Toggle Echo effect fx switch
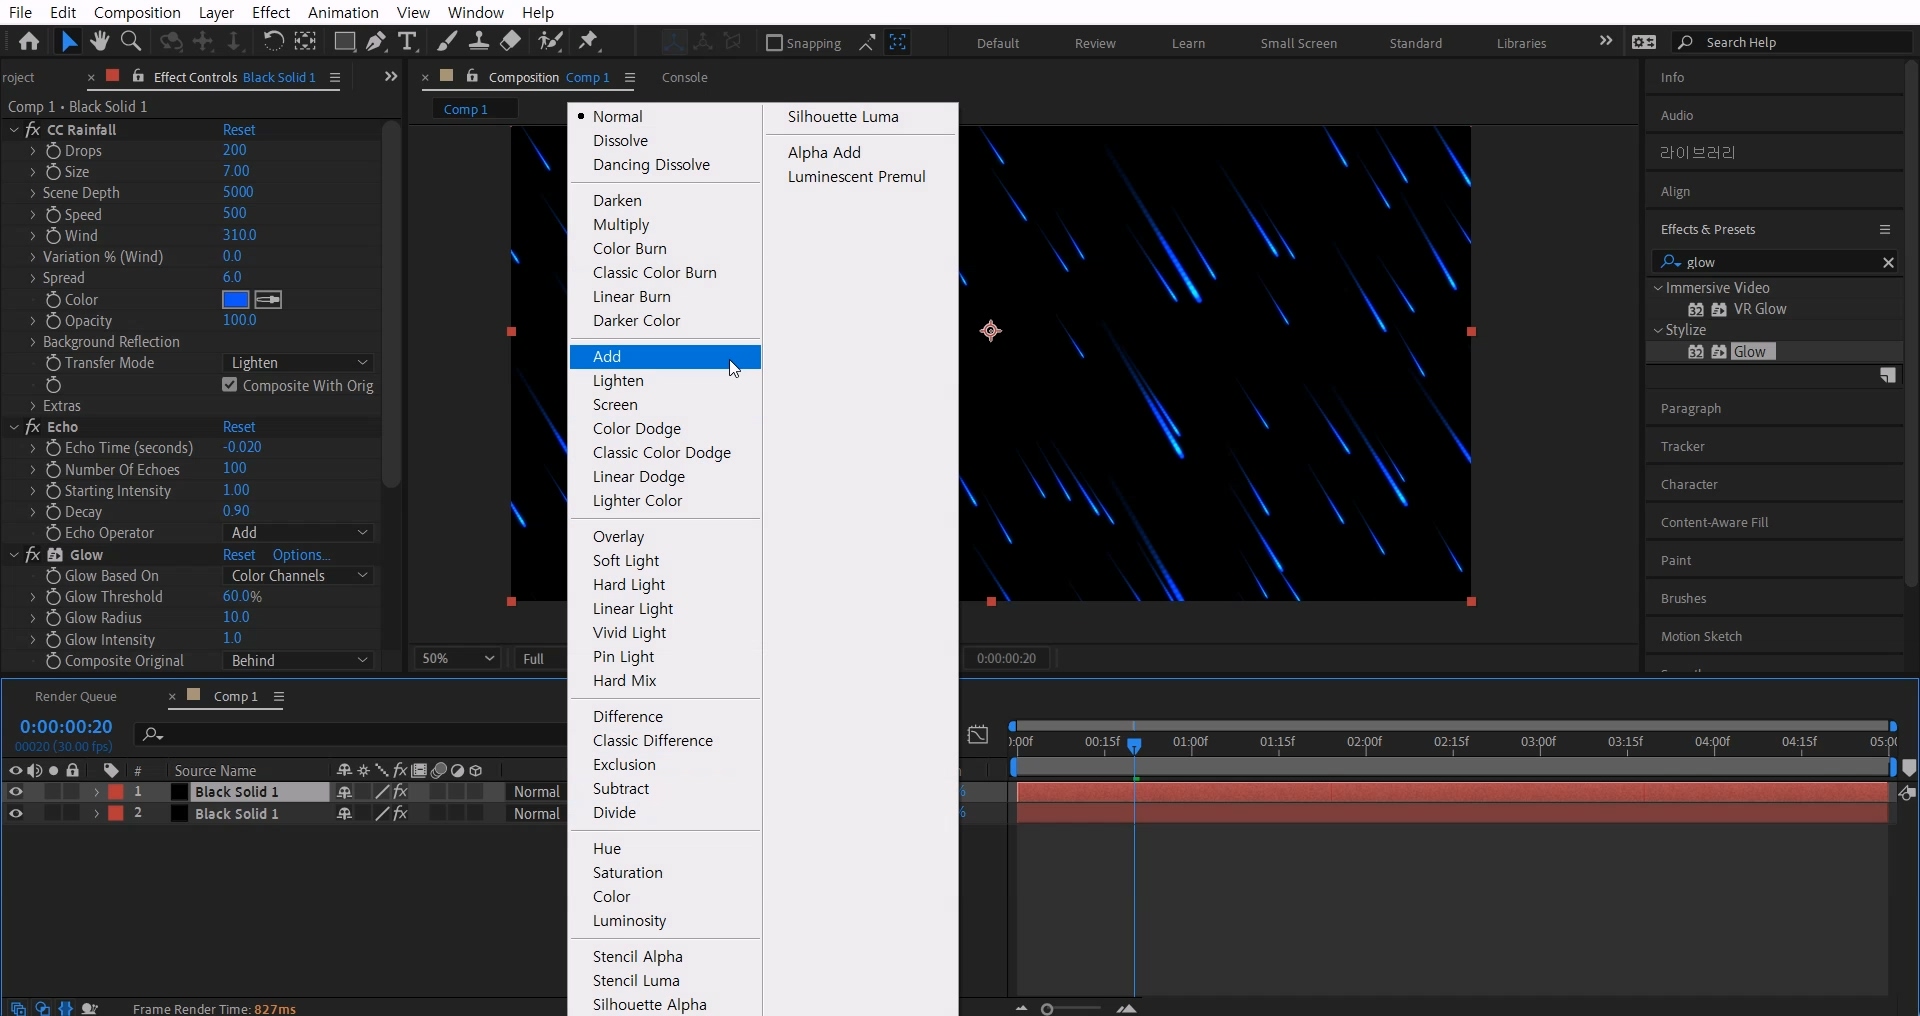 (33, 427)
